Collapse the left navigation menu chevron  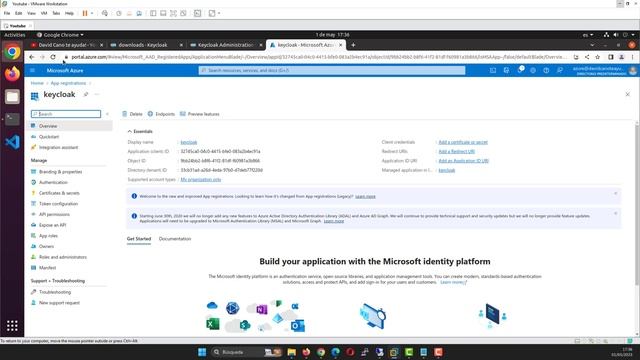click(x=107, y=114)
